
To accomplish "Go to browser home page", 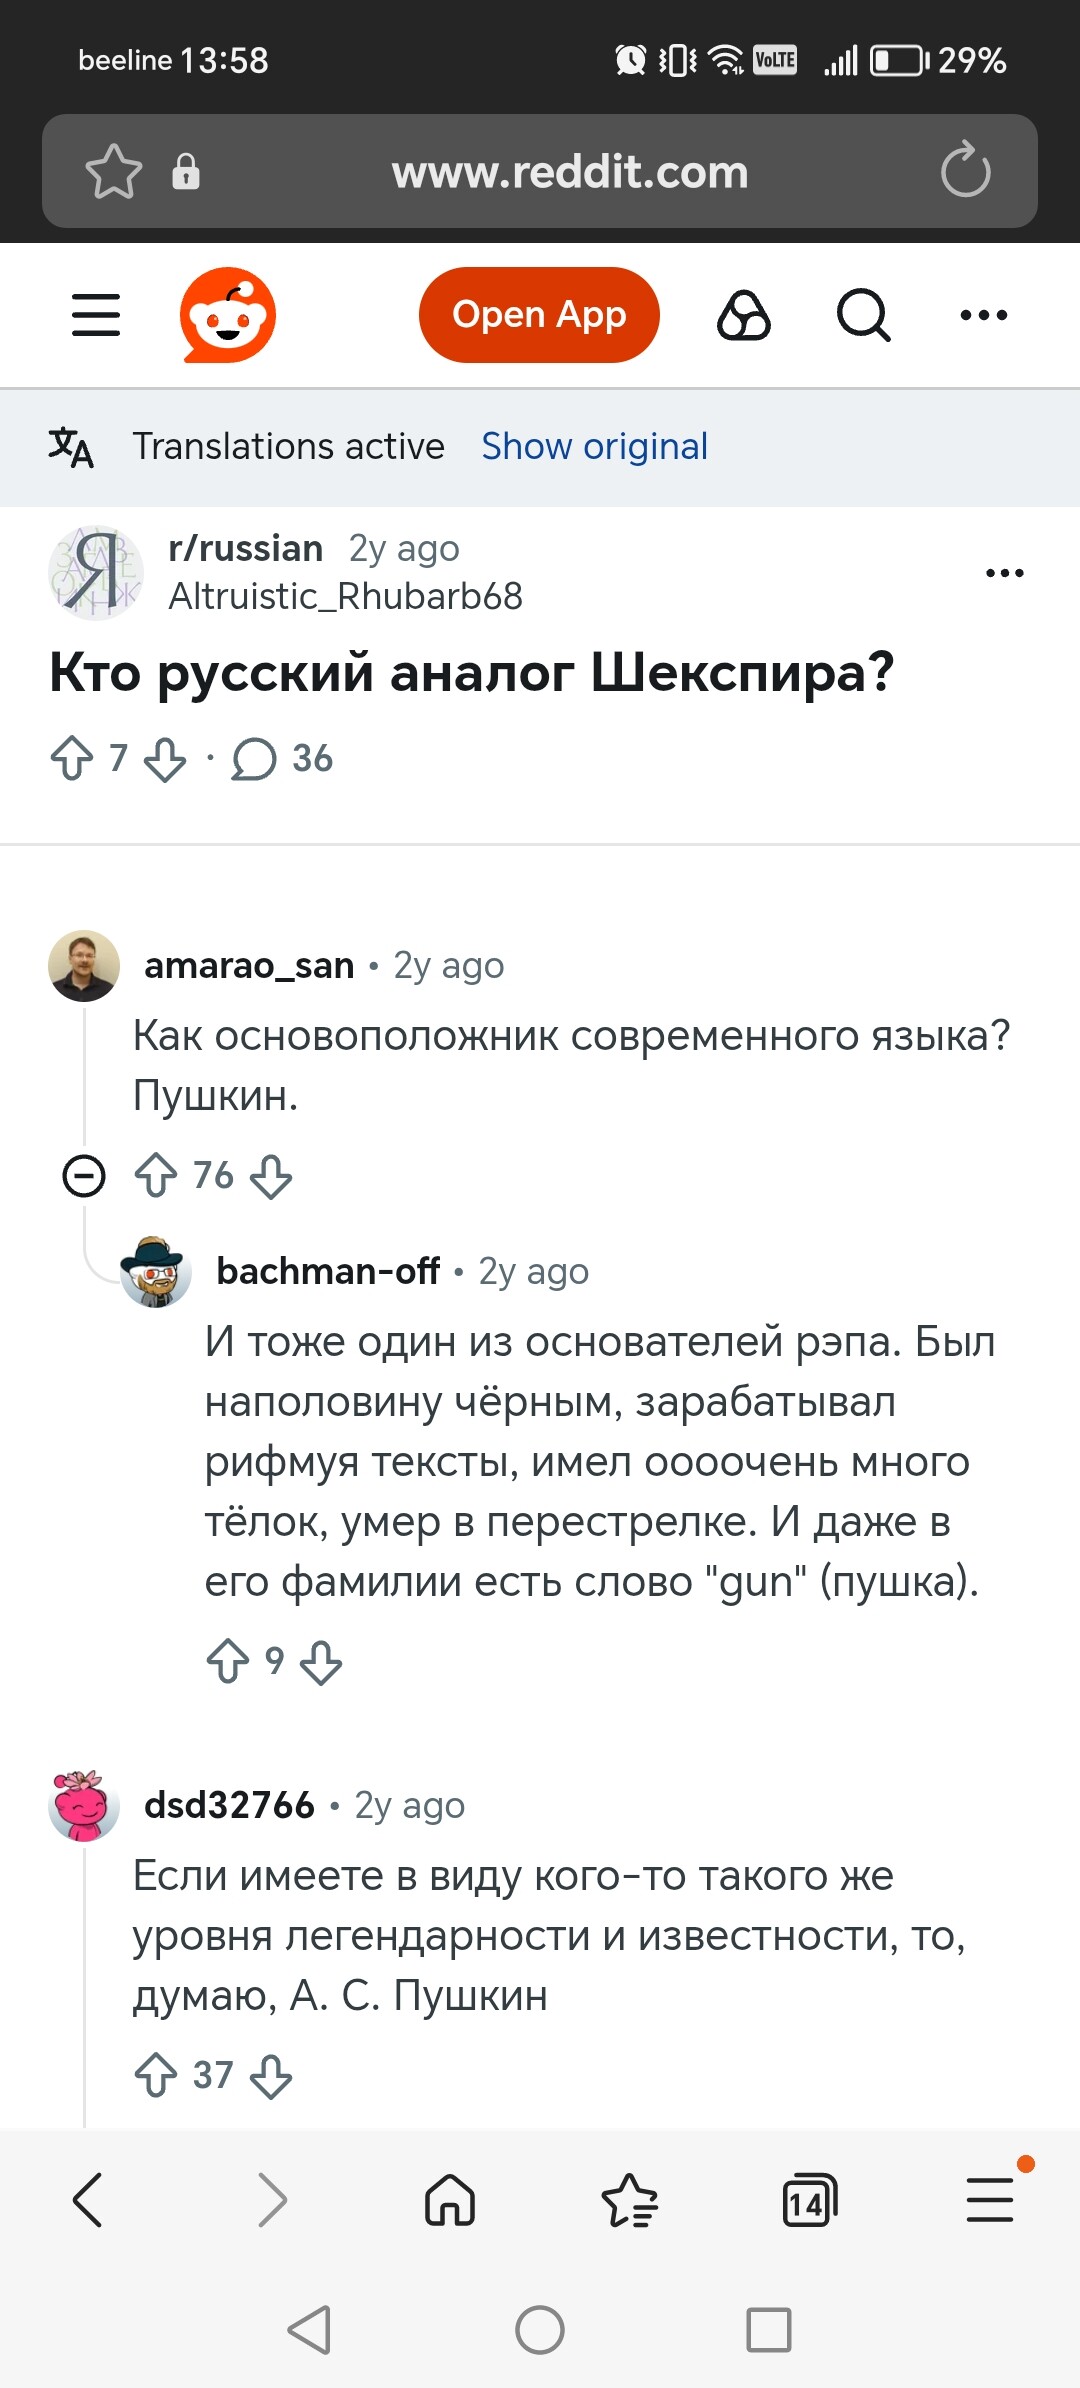I will pos(450,2200).
